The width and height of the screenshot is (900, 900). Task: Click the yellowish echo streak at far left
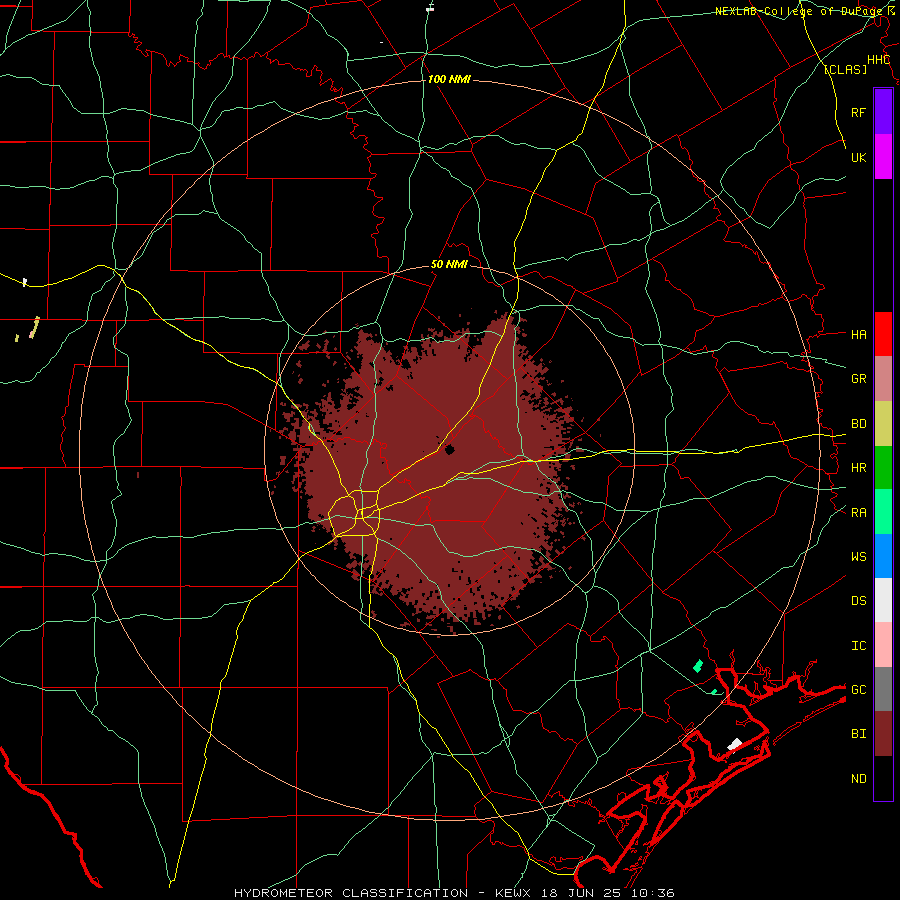[x=35, y=327]
